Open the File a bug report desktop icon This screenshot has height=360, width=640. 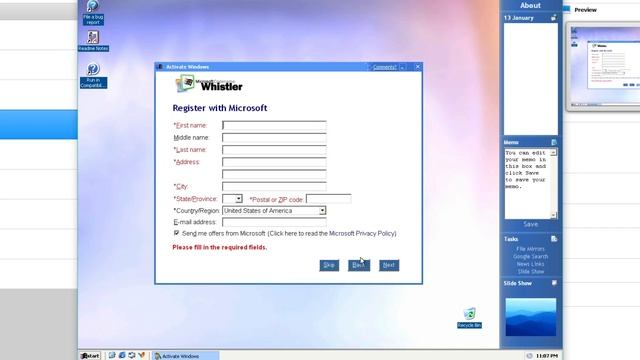pyautogui.click(x=93, y=12)
